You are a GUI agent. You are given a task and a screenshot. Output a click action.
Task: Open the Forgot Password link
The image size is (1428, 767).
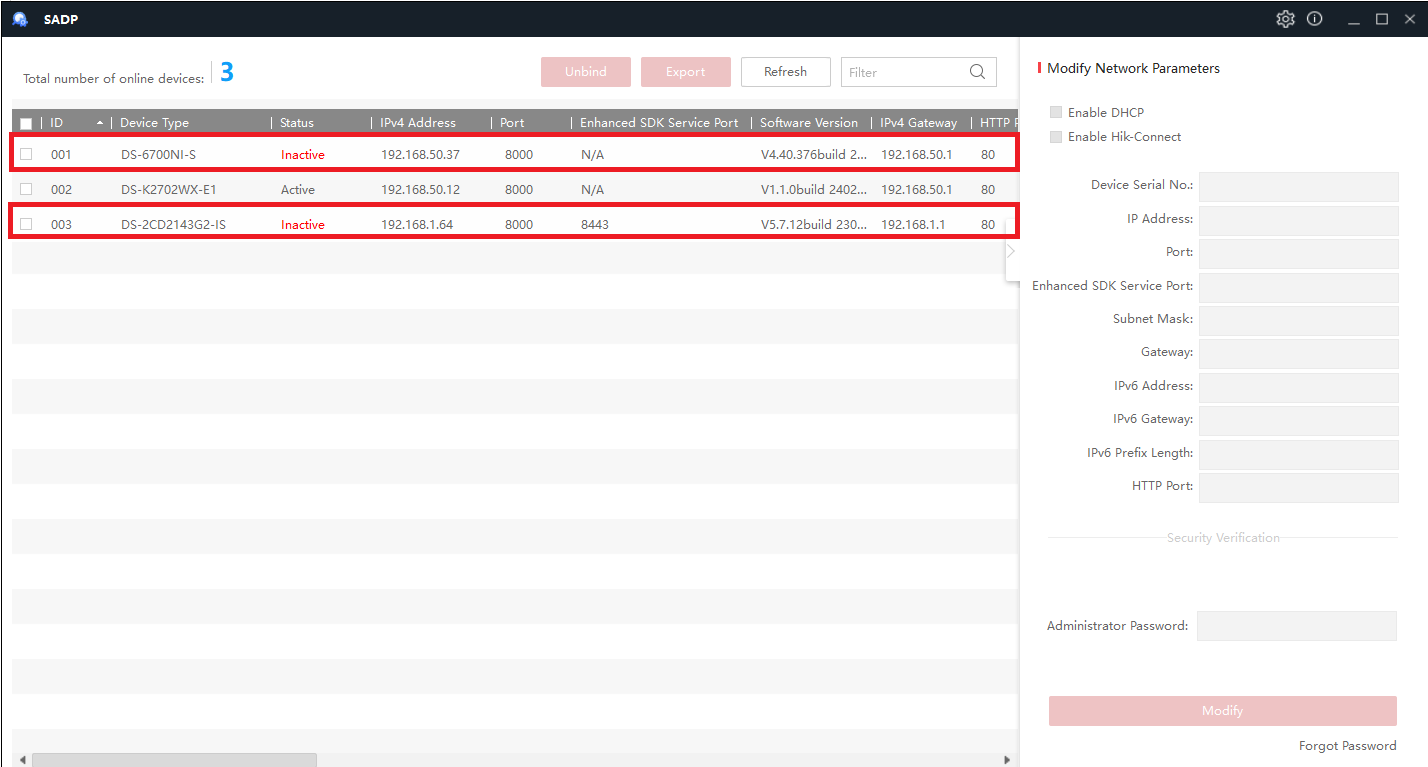coord(1347,745)
